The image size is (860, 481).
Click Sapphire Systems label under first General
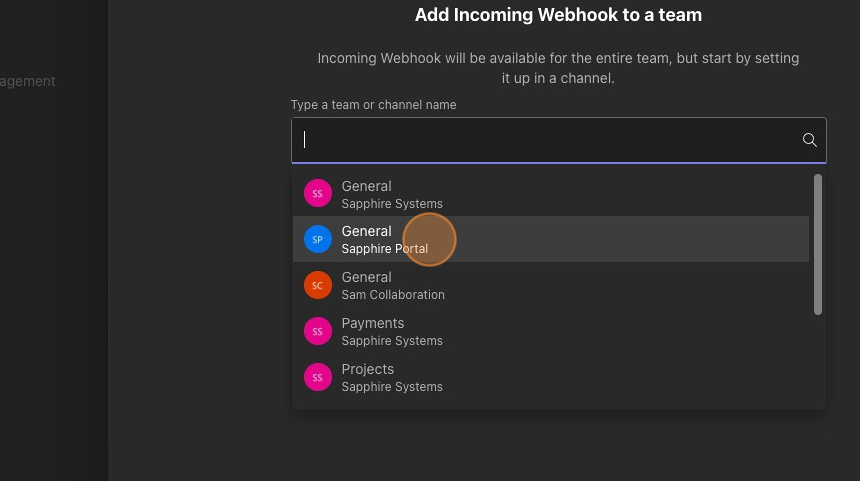click(x=392, y=204)
